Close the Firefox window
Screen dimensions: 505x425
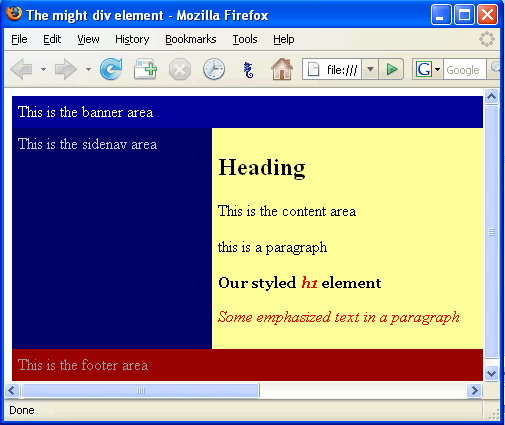point(487,15)
